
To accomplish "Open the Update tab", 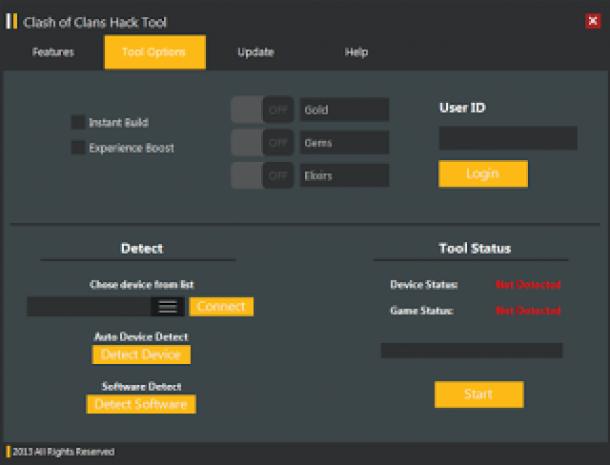I will pyautogui.click(x=255, y=52).
